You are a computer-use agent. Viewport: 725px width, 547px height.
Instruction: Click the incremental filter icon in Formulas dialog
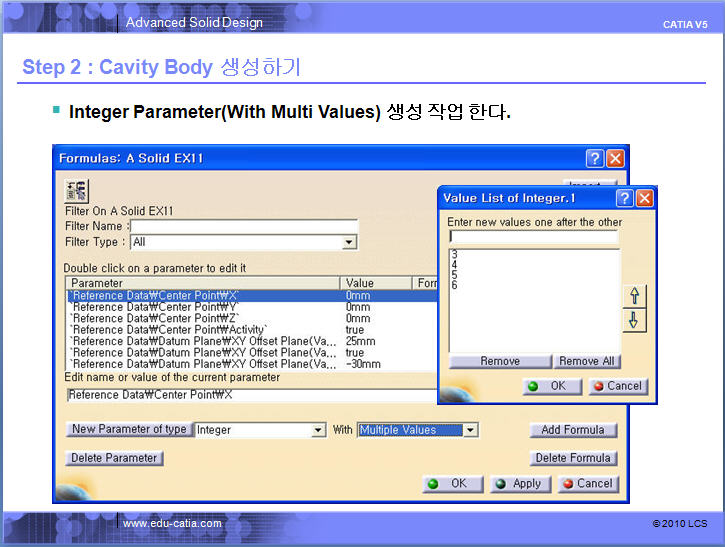[x=76, y=191]
